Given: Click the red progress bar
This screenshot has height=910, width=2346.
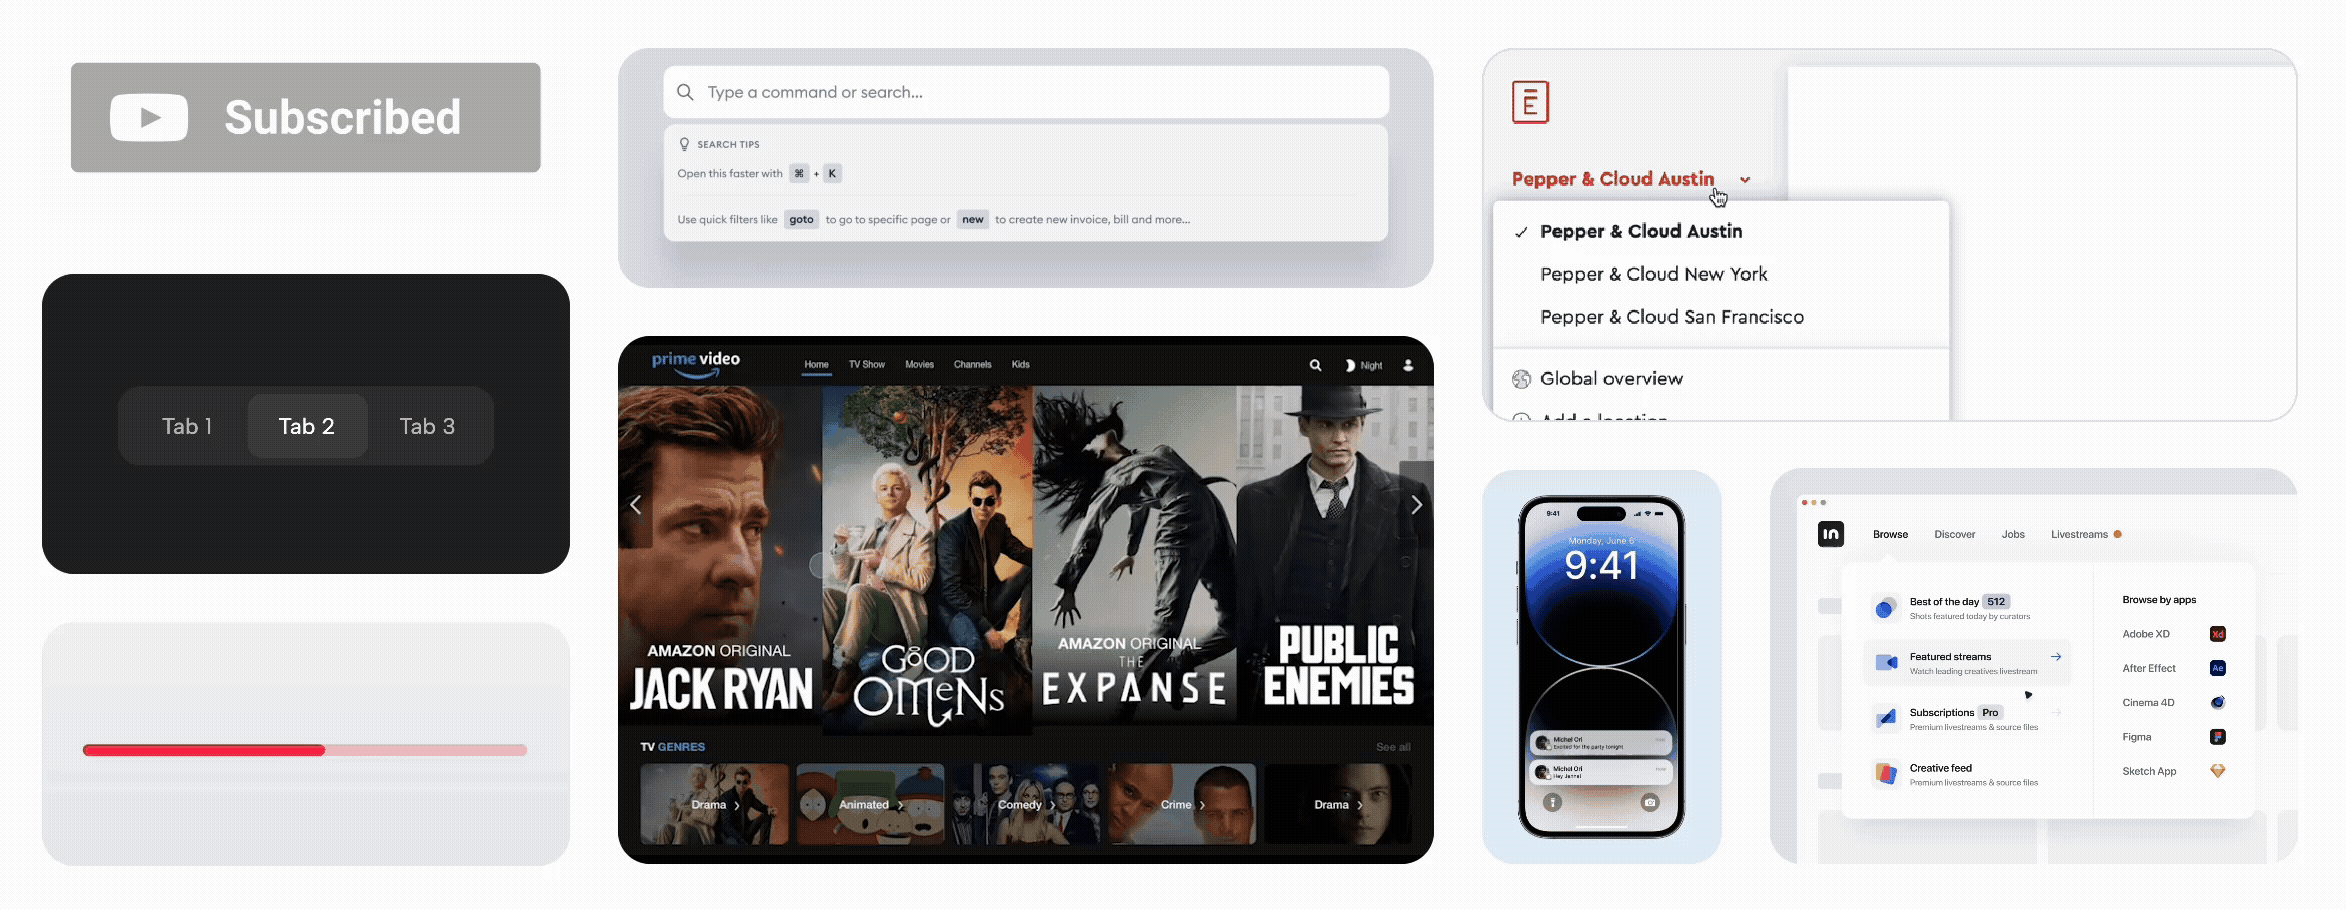Looking at the screenshot, I should 304,750.
